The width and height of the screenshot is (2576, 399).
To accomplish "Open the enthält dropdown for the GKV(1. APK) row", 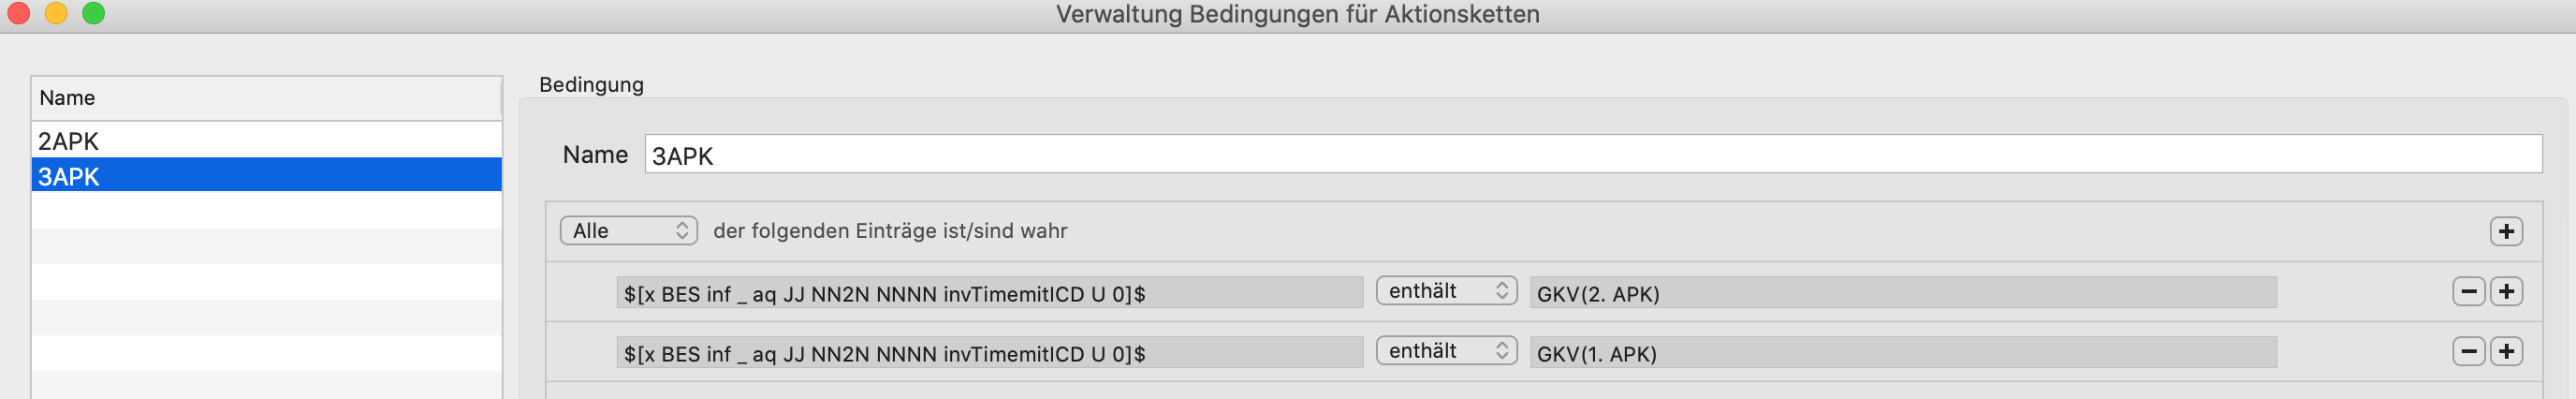I will 1446,350.
